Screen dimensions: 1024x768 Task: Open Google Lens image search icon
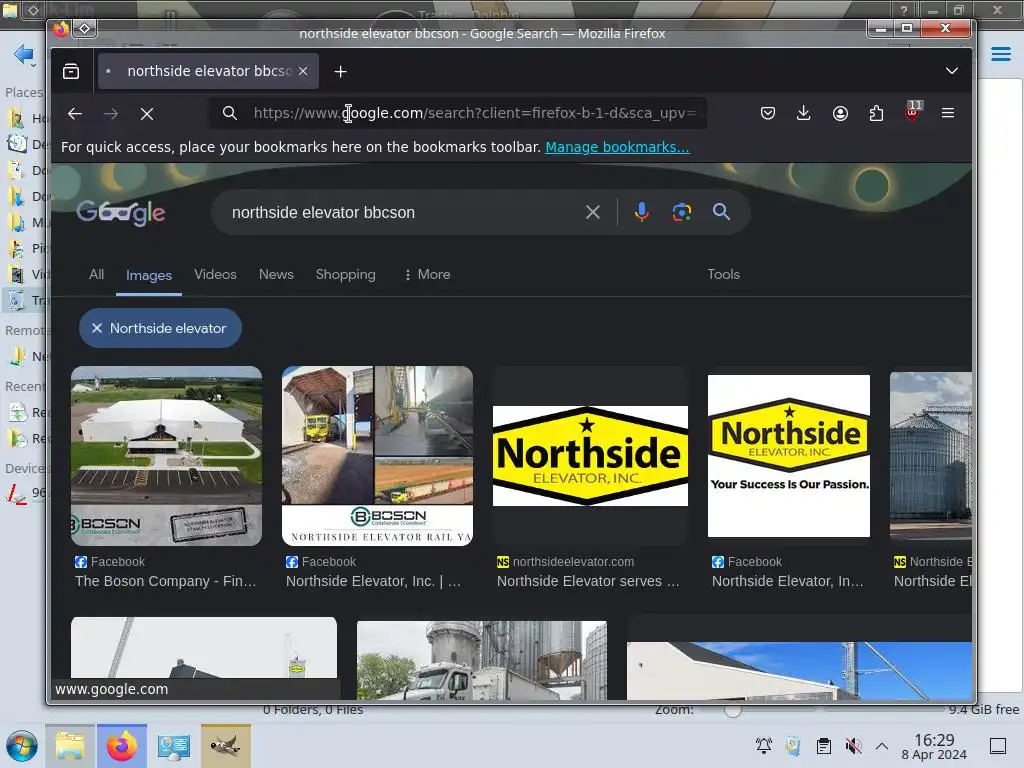tap(682, 212)
